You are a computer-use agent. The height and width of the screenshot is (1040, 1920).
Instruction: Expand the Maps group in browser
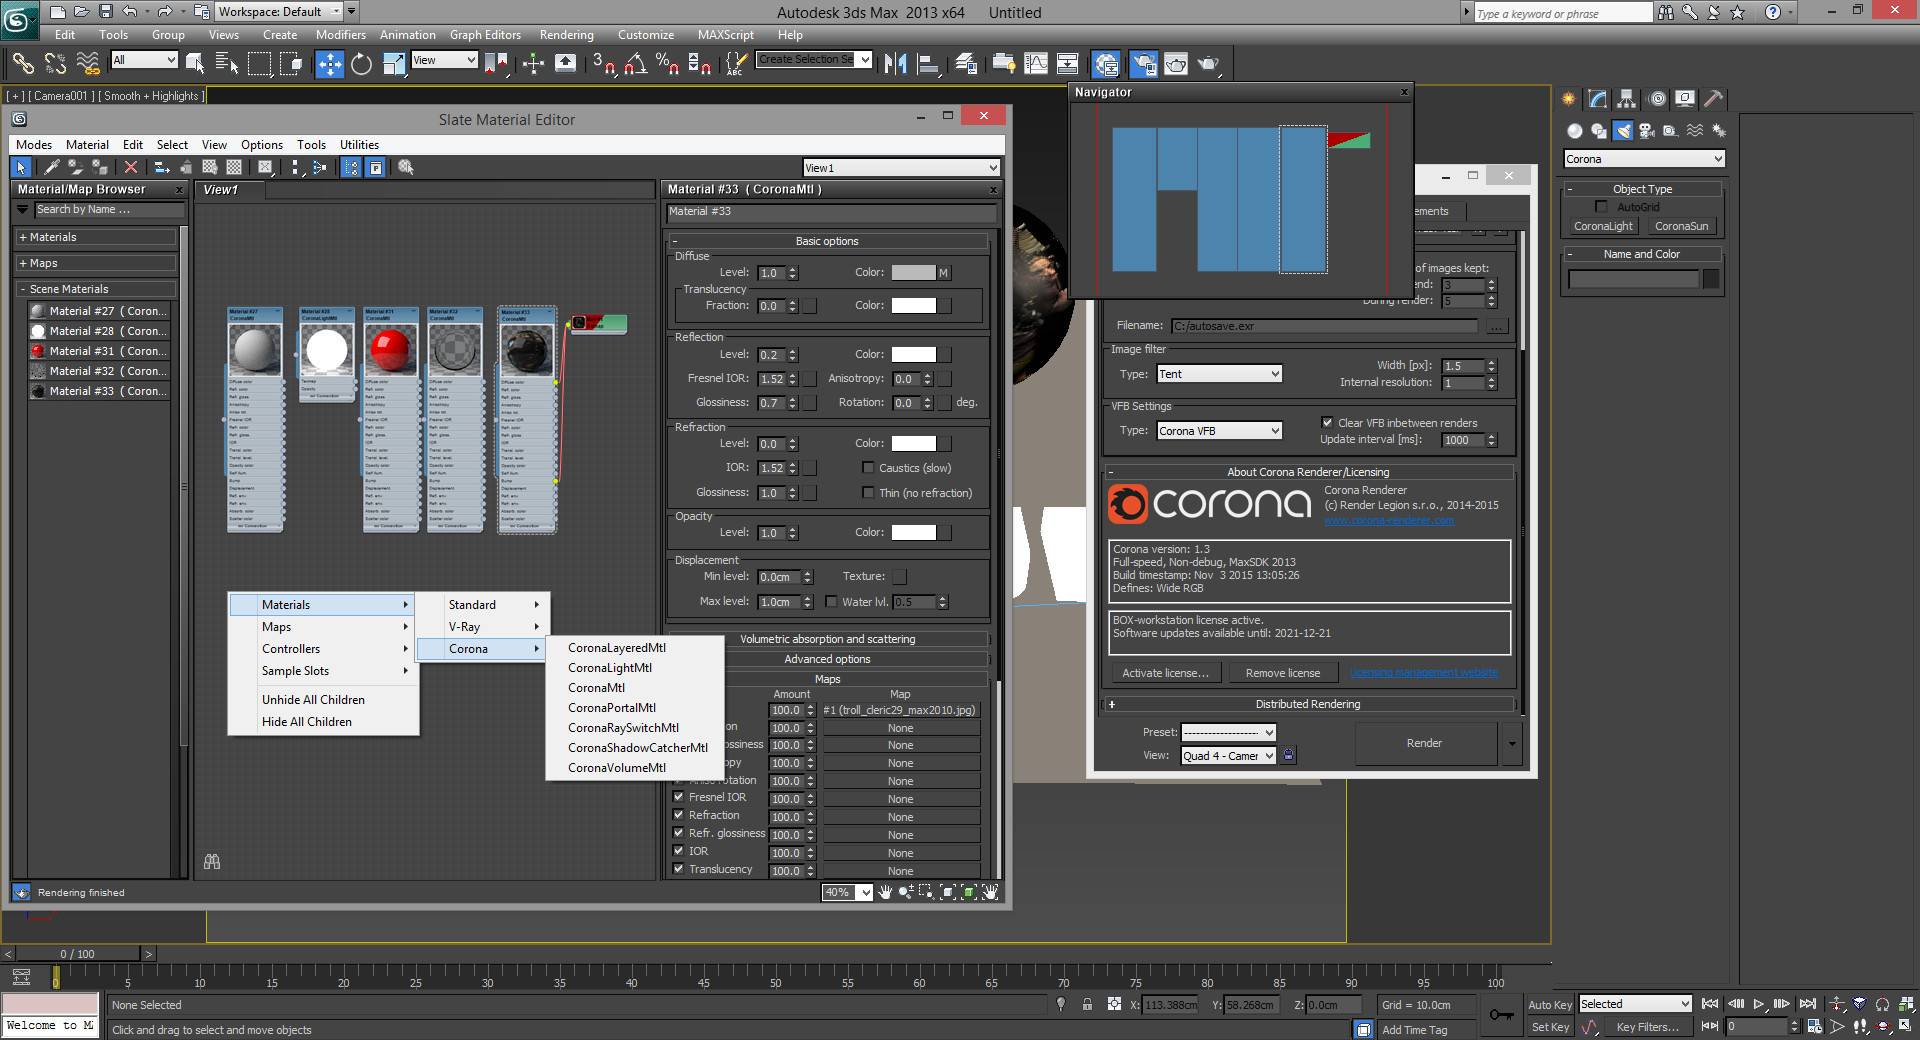[x=97, y=263]
